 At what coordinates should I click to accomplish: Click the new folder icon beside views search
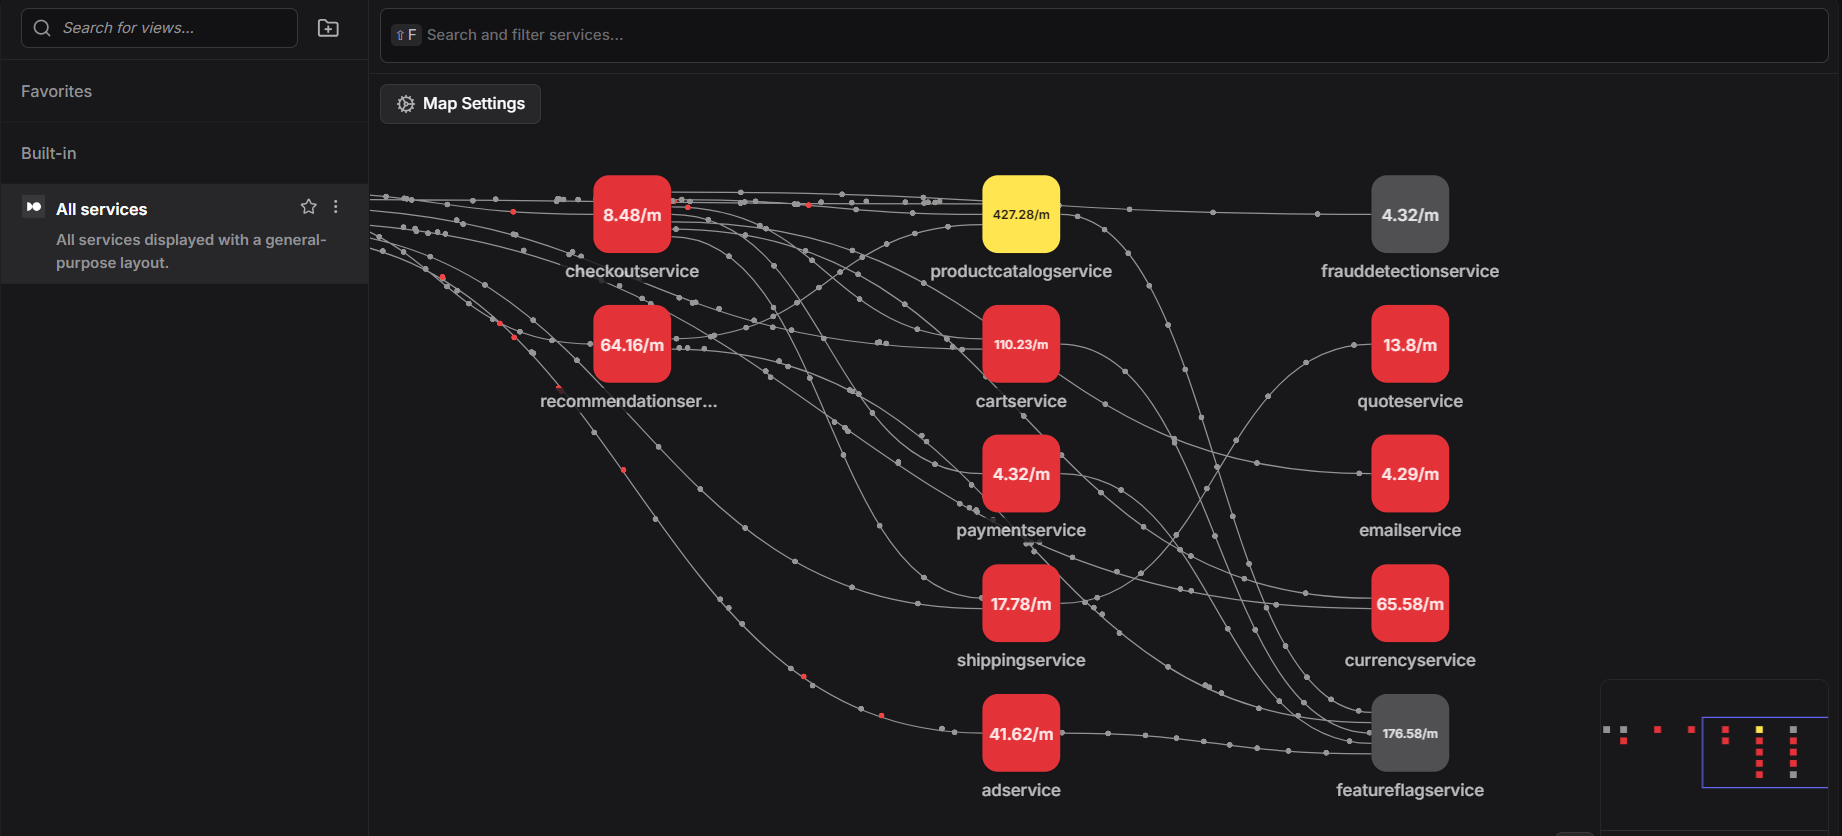[328, 28]
